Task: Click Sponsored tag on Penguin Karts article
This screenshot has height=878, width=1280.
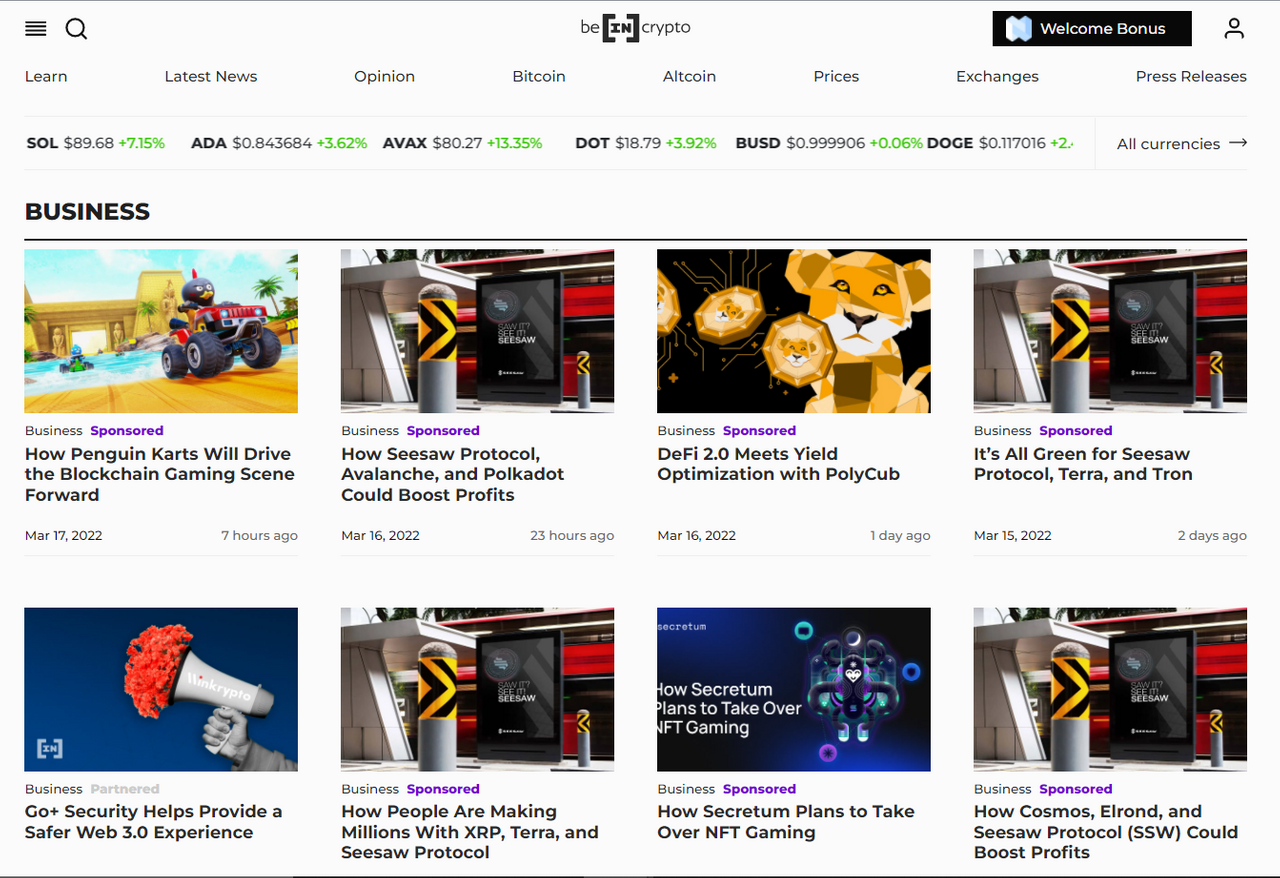Action: pyautogui.click(x=127, y=431)
